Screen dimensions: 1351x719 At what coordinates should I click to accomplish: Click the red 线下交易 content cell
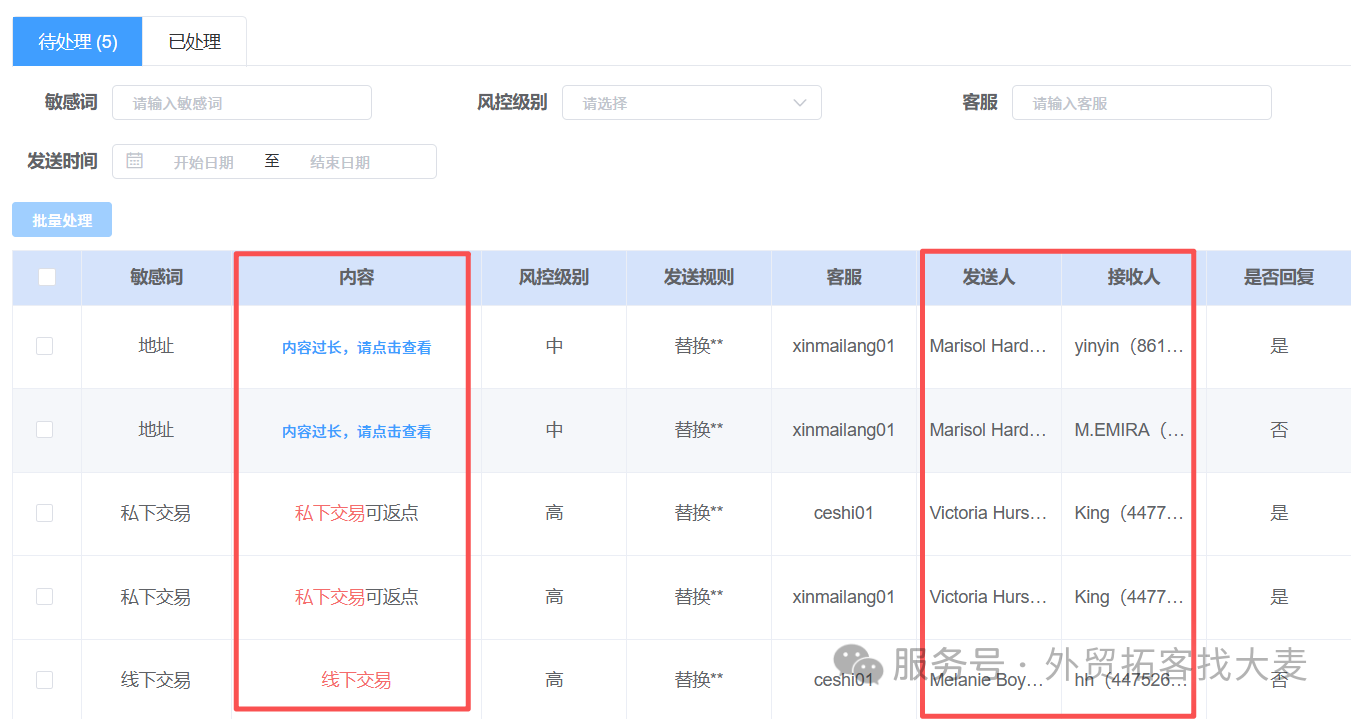[356, 680]
